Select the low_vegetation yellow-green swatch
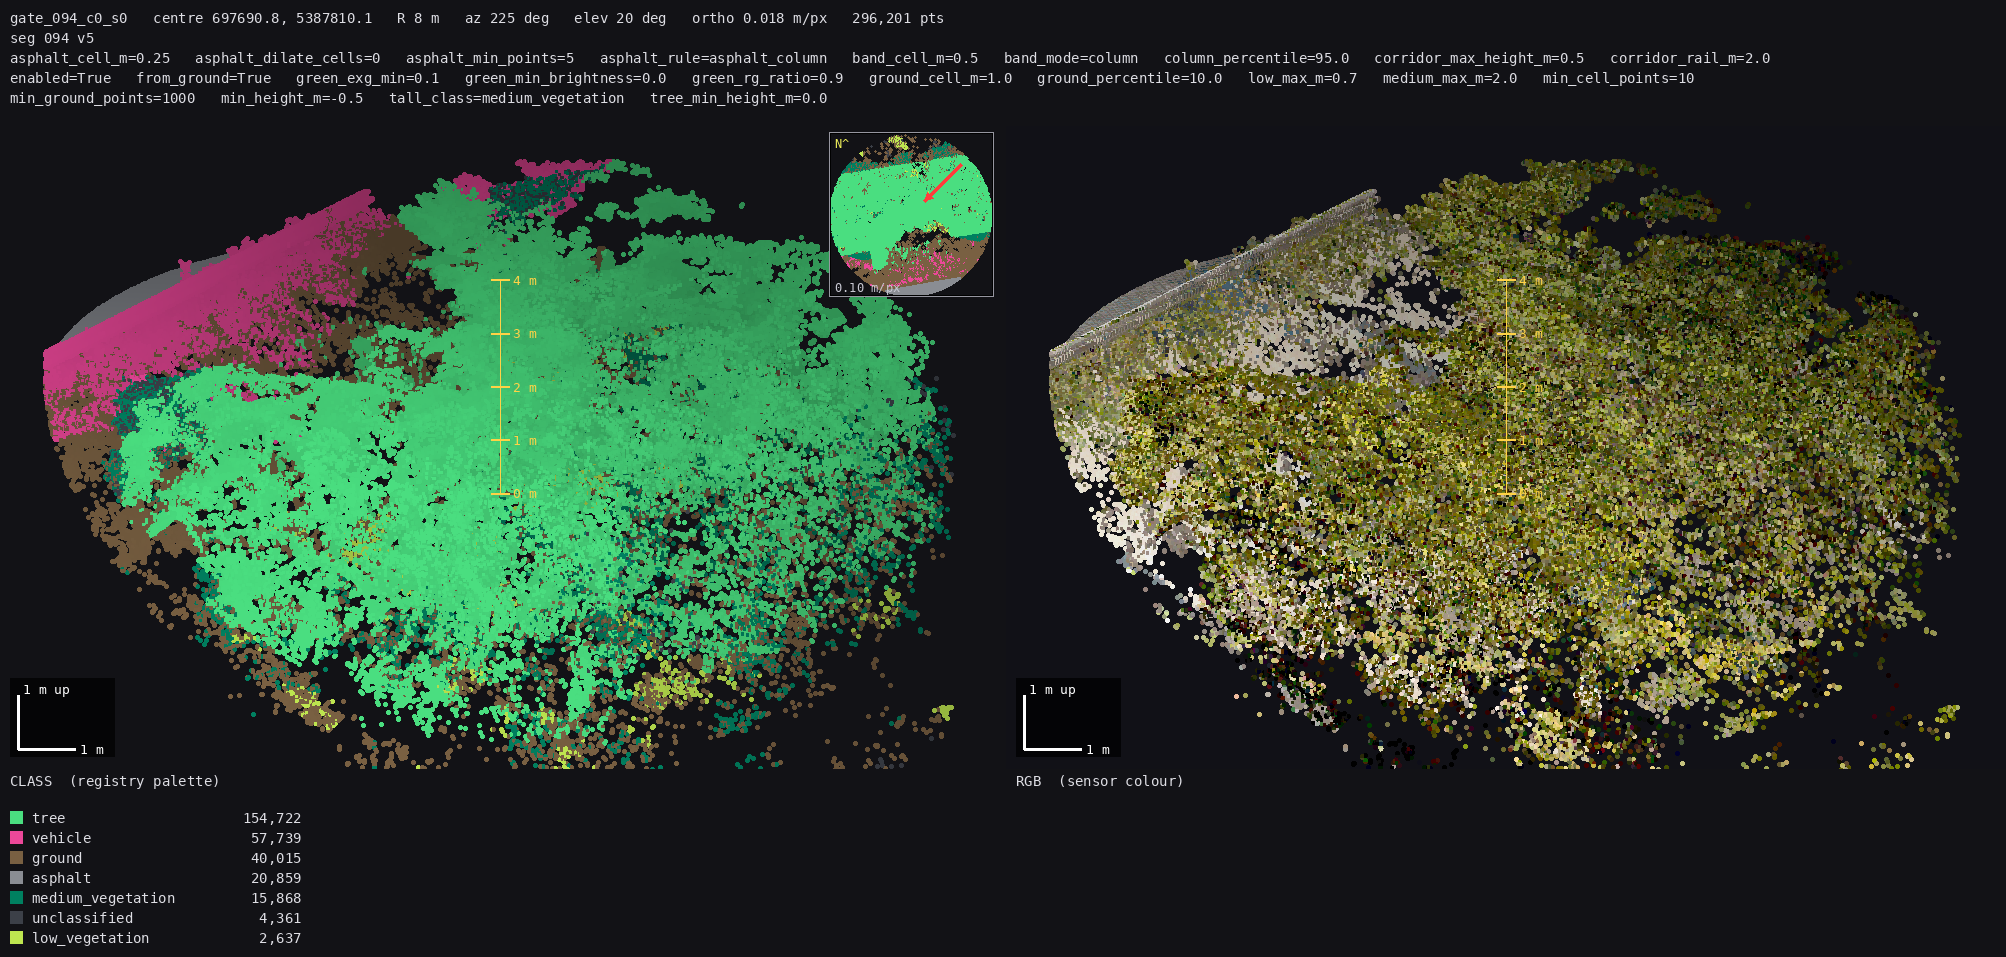The image size is (2006, 957). (16, 938)
